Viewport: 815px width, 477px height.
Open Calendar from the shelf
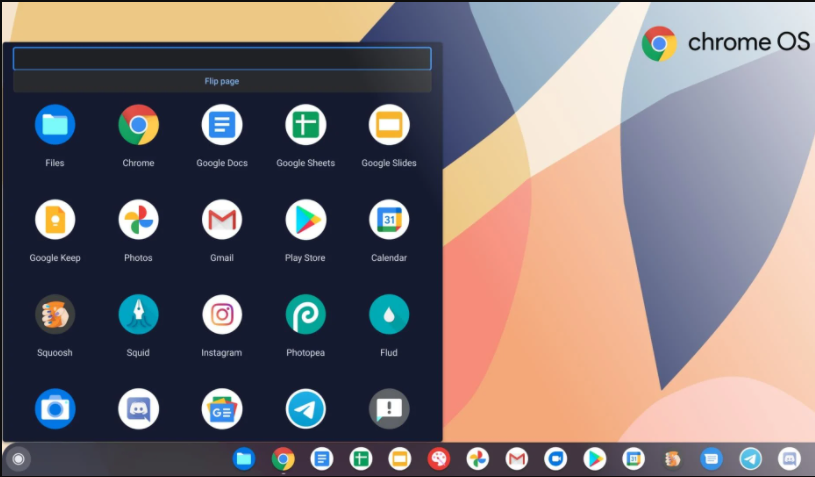tap(634, 459)
